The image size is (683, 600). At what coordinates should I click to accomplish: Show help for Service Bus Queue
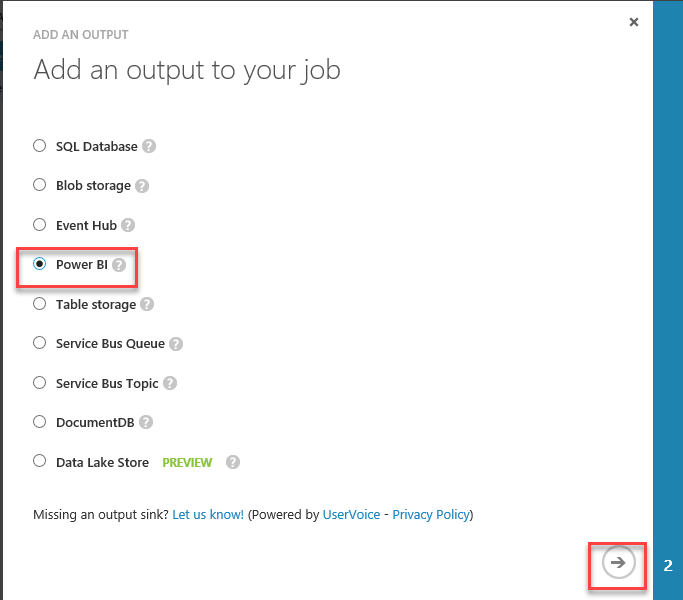(176, 344)
